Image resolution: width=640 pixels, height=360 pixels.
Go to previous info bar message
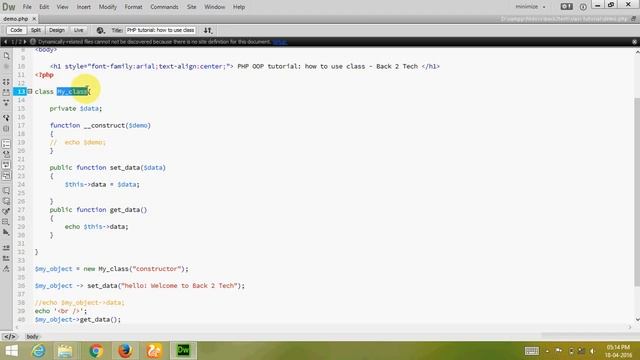[x=5, y=42]
